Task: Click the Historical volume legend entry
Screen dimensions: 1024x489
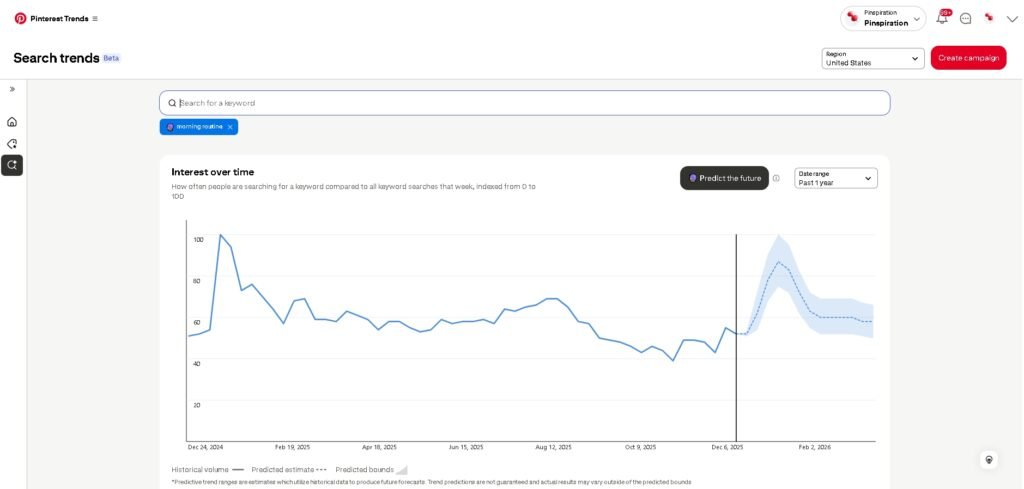Action: tap(207, 469)
